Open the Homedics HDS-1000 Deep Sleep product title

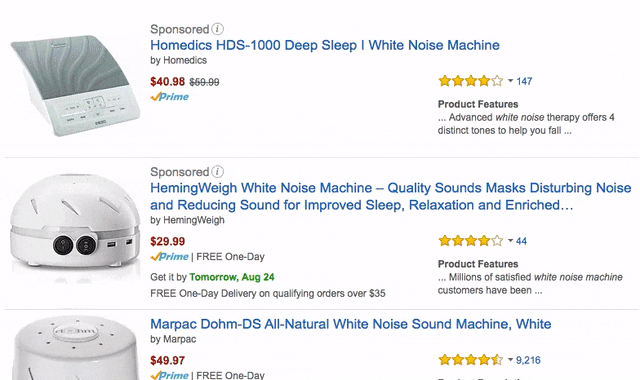324,45
